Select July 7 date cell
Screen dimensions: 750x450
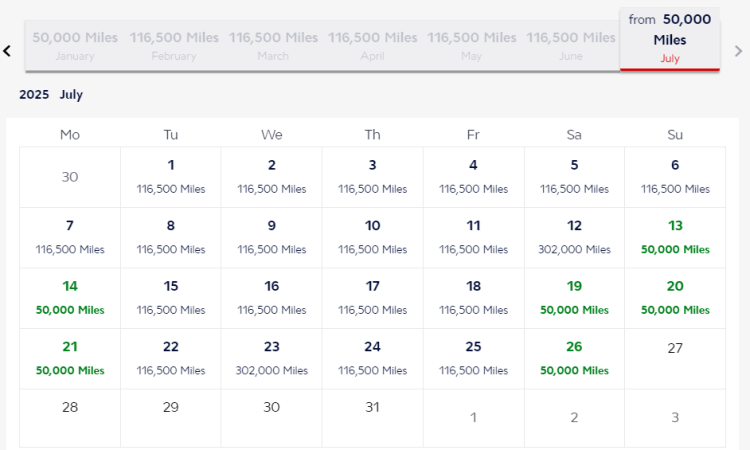(70, 238)
